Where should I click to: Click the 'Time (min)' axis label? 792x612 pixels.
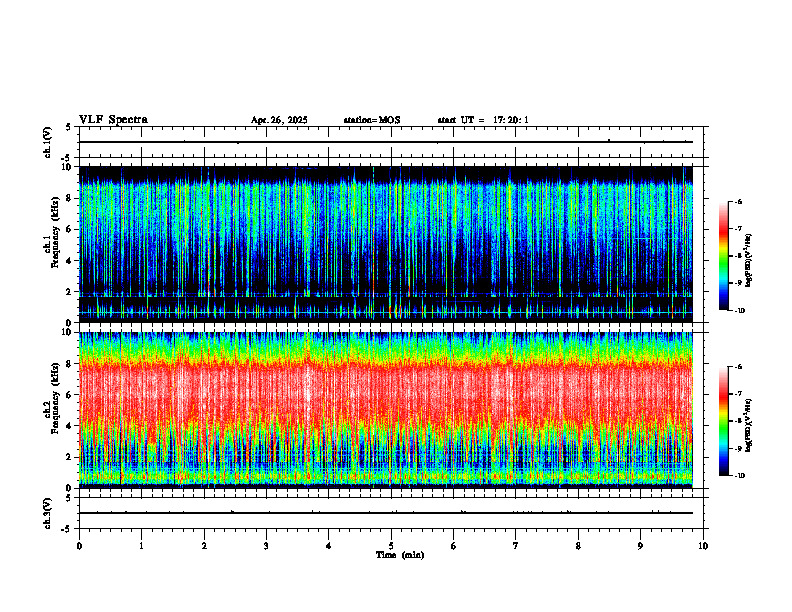(x=400, y=555)
